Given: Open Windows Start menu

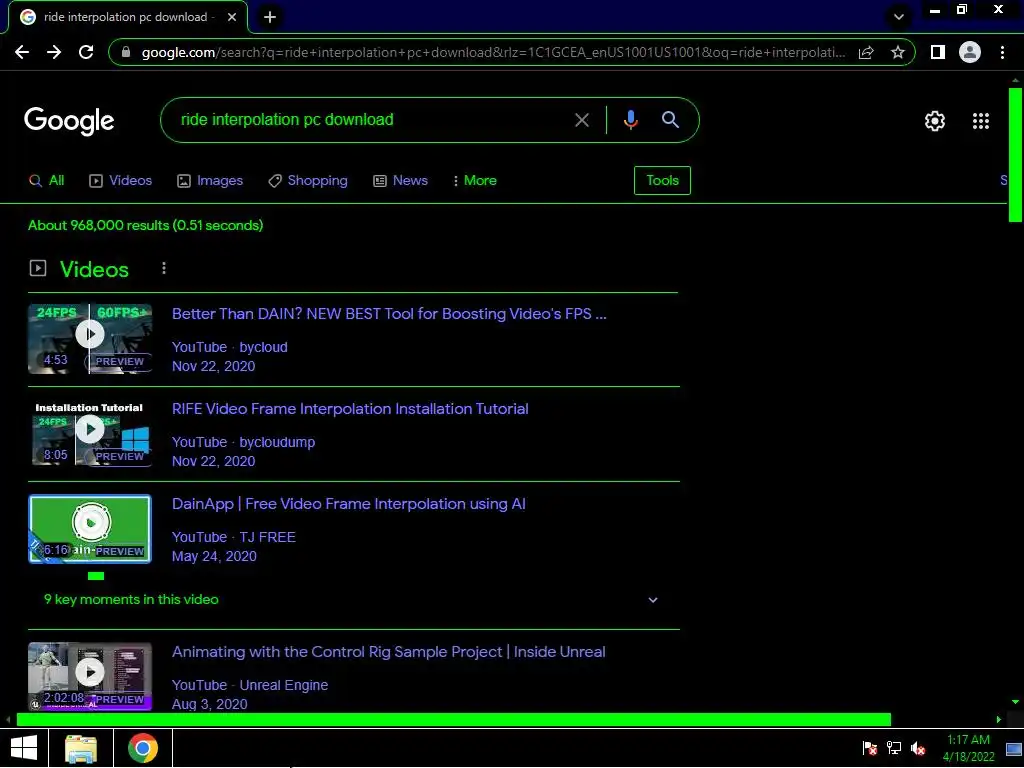Looking at the screenshot, I should [x=24, y=748].
